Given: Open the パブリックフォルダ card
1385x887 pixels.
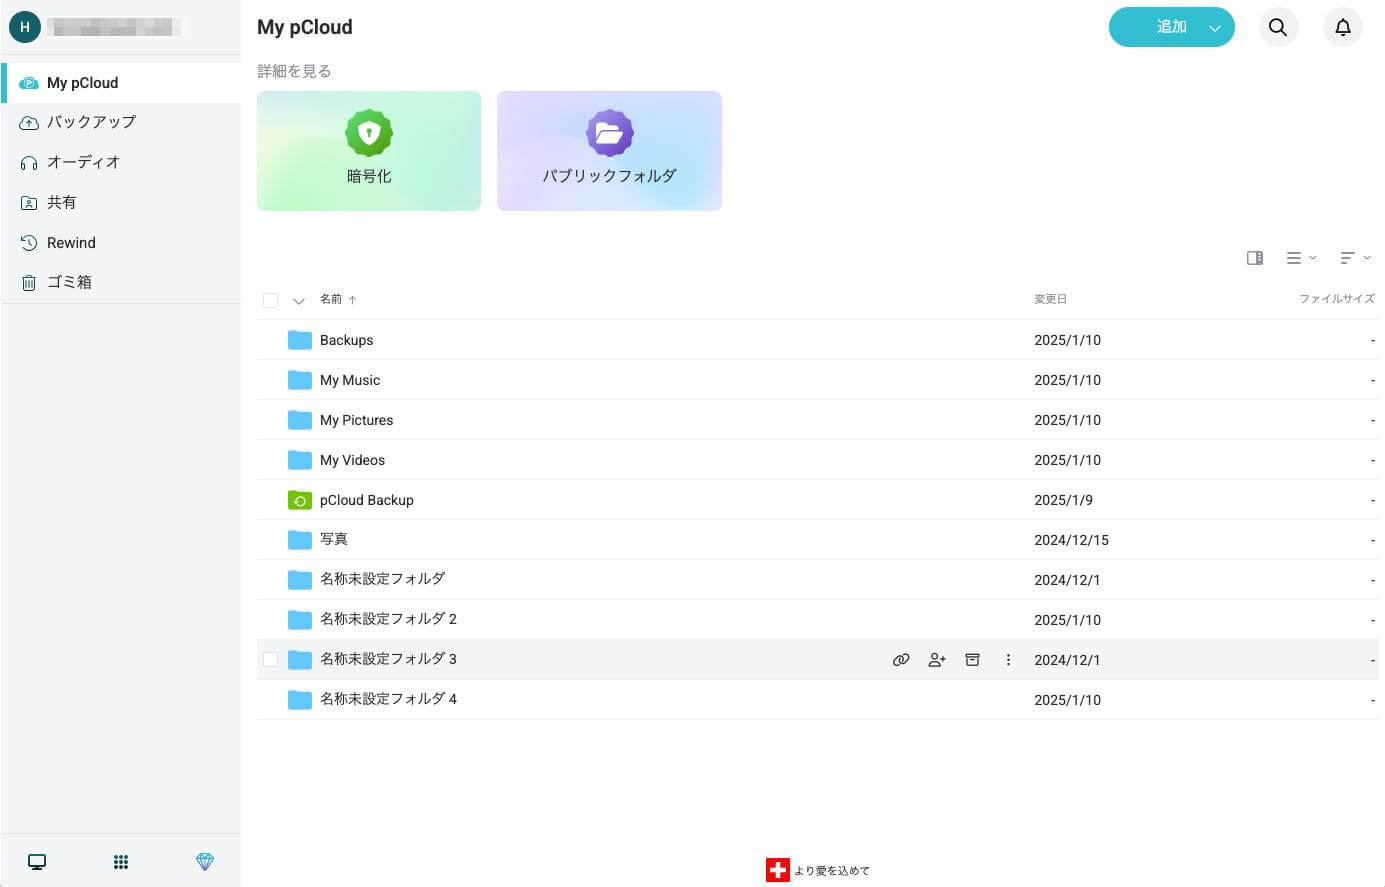Looking at the screenshot, I should [610, 151].
